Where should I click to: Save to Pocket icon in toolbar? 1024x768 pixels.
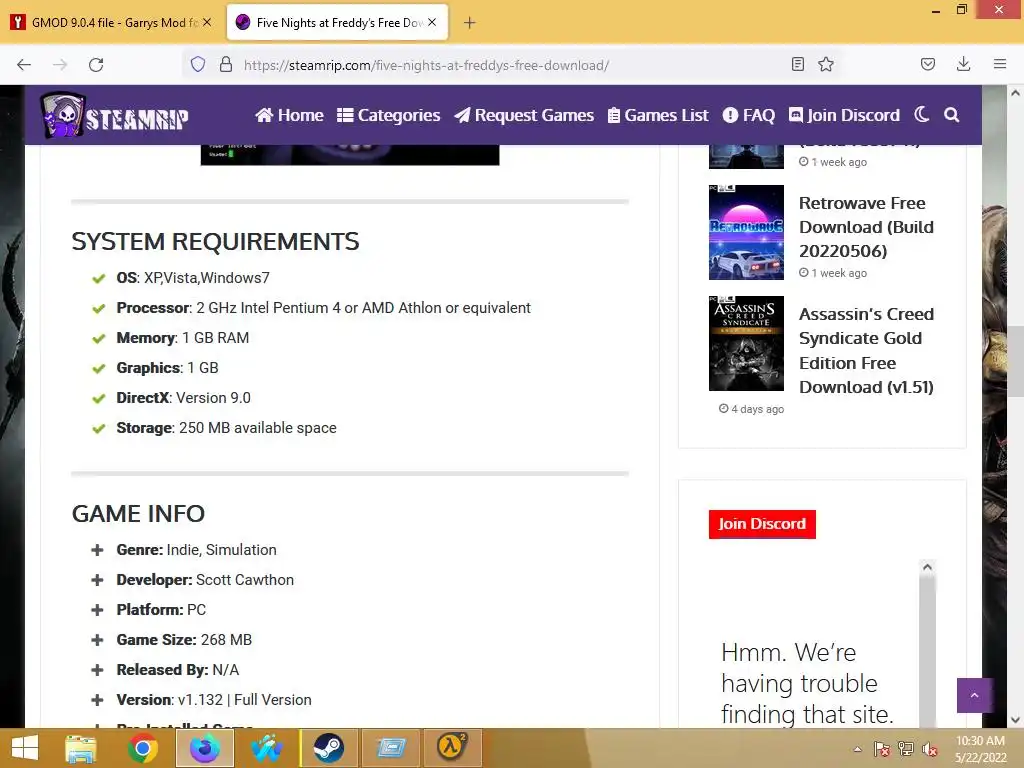(927, 64)
